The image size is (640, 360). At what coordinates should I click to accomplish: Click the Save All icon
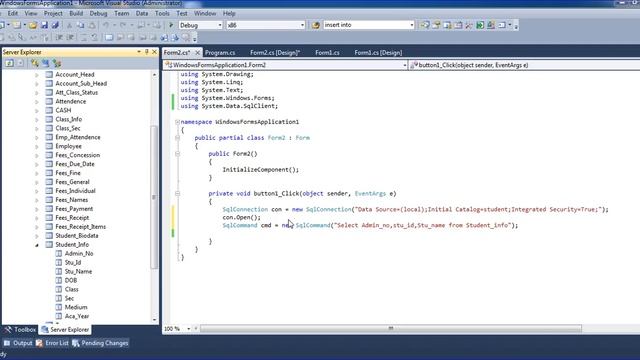[x=55, y=25]
